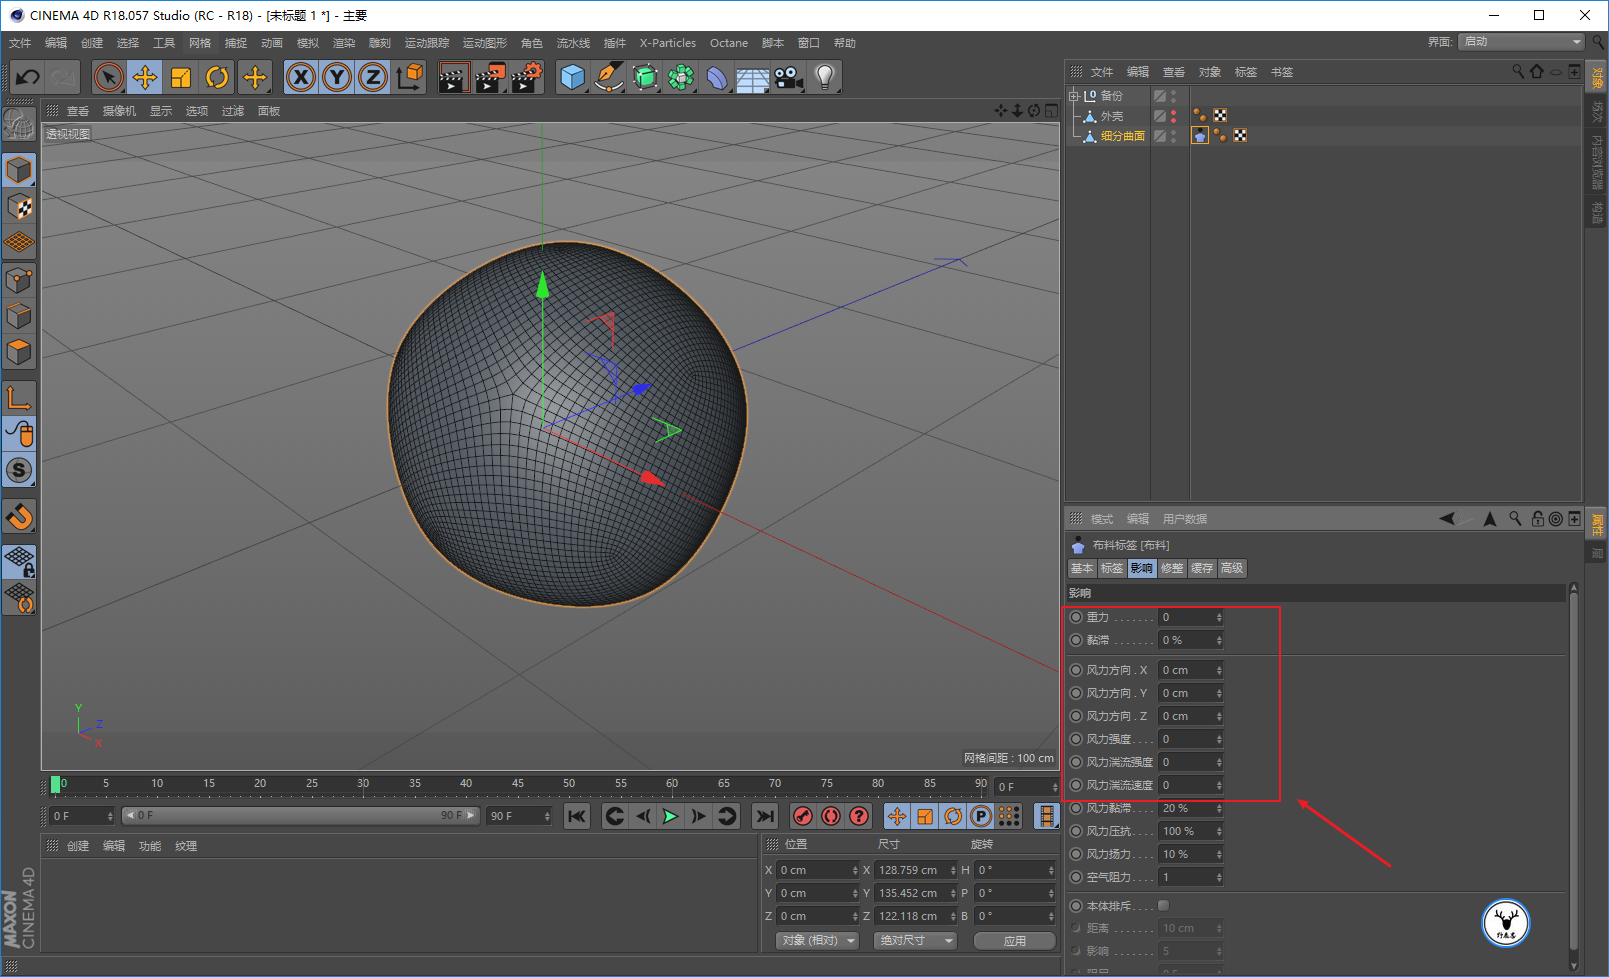Jump to the start of the timeline
Screen dimensions: 1609x977
[x=577, y=817]
